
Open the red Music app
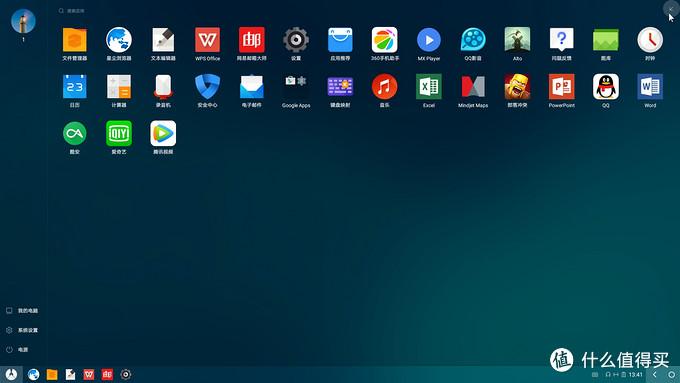point(384,87)
